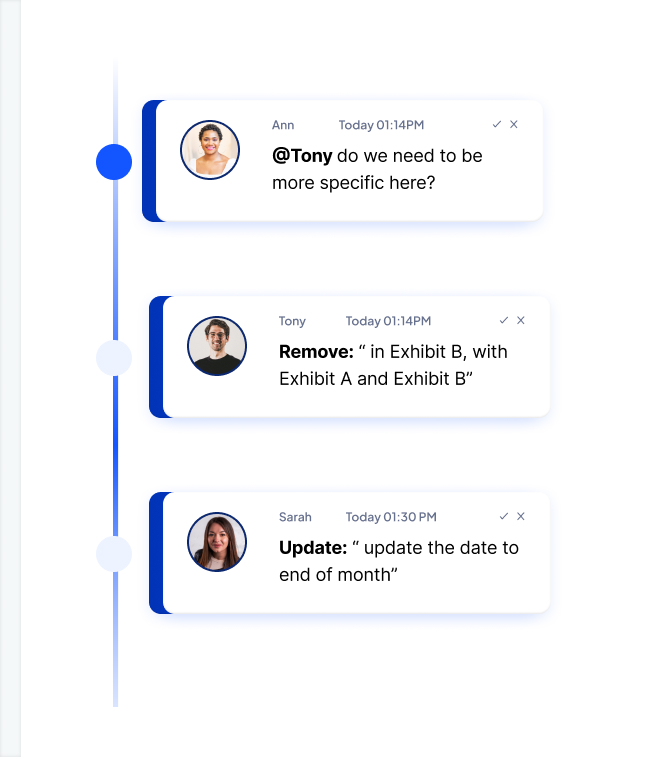Select the active blue timeline dot
The height and width of the screenshot is (757, 646).
click(x=114, y=162)
